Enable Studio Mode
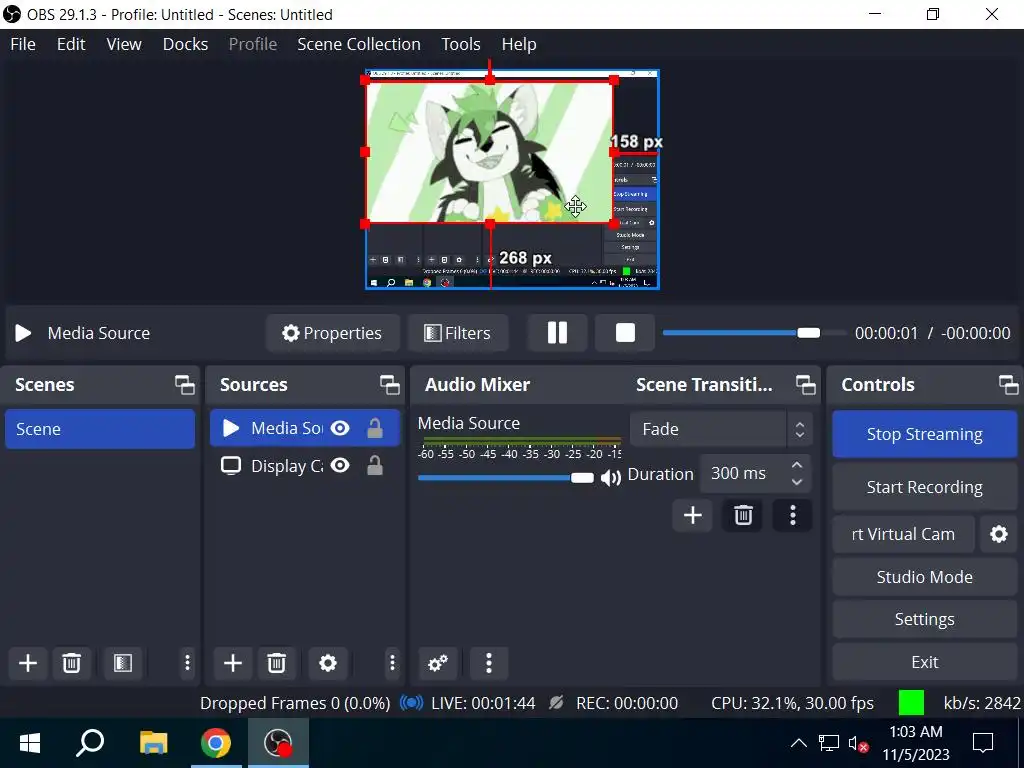 point(924,577)
